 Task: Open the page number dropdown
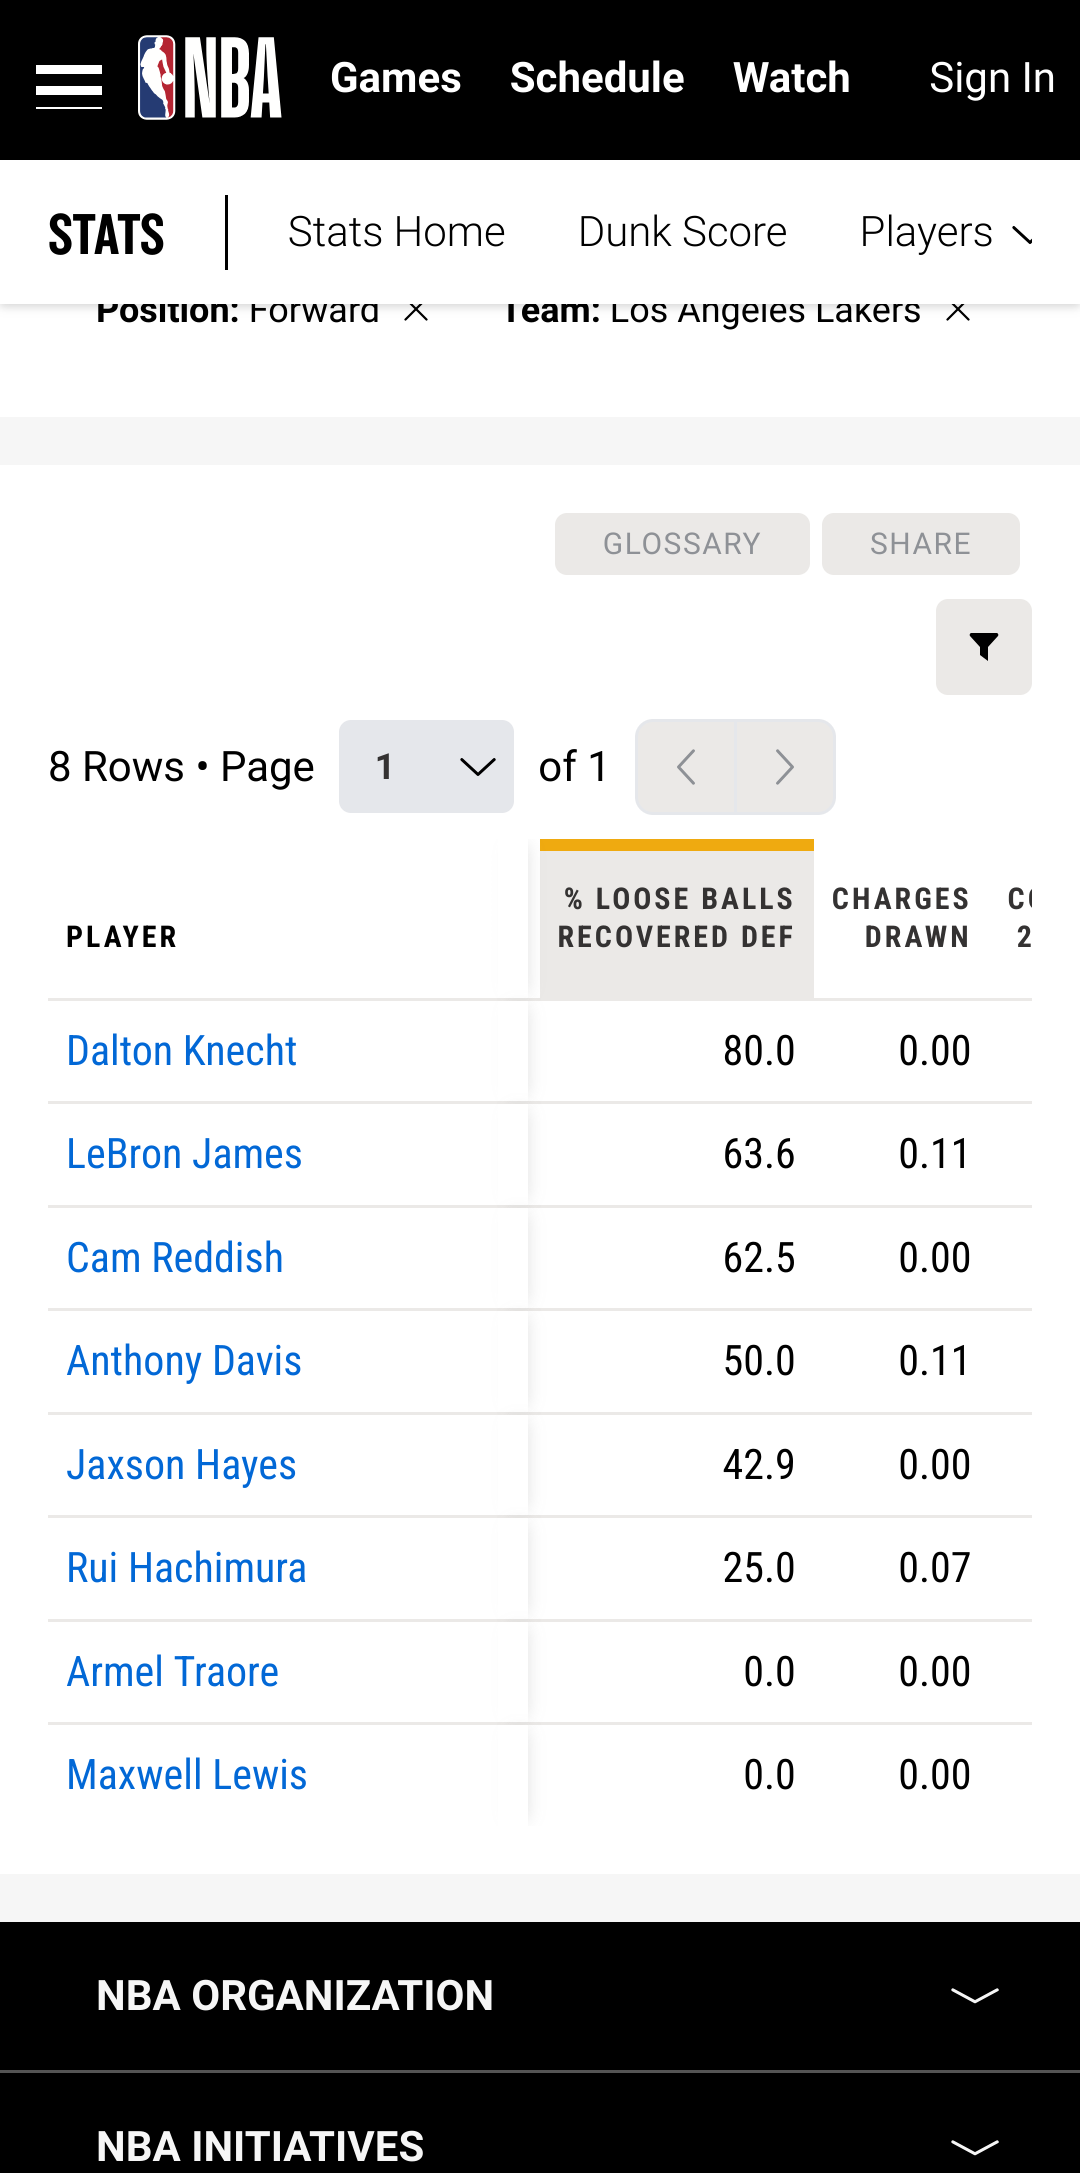[426, 767]
